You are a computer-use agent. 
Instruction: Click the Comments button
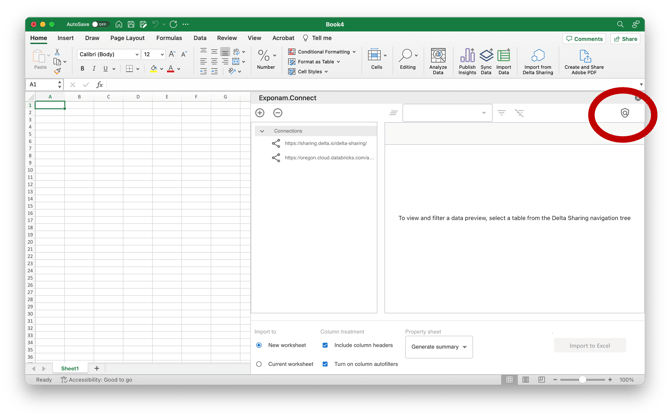tap(584, 38)
